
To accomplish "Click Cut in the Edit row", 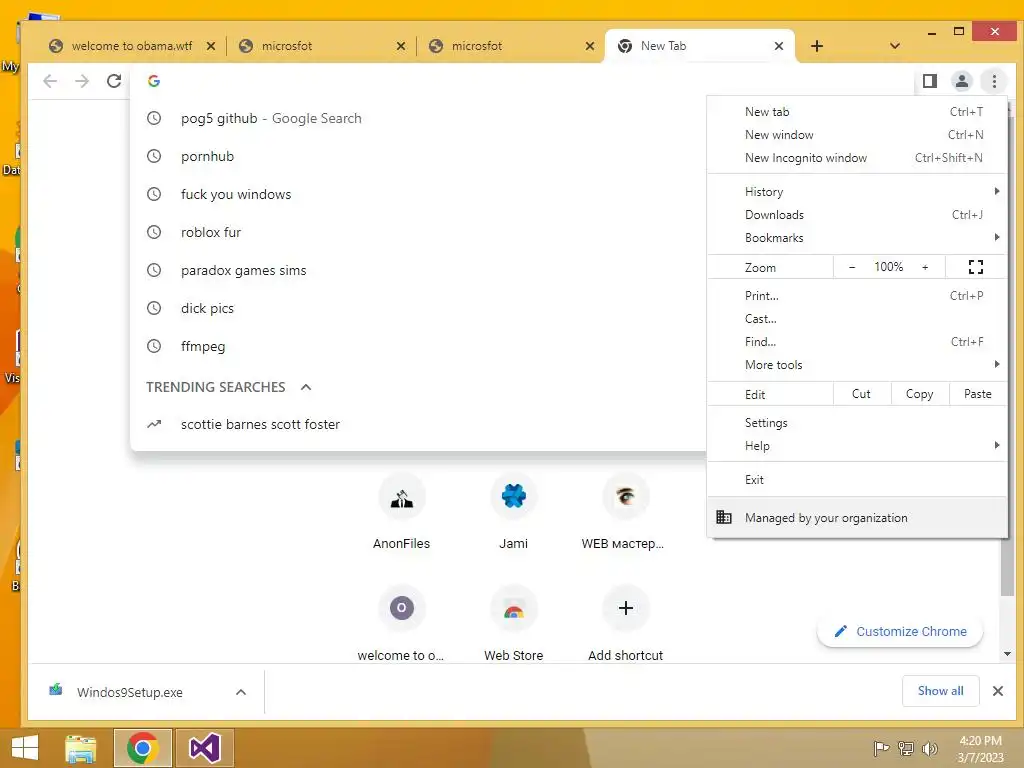I will click(x=861, y=394).
